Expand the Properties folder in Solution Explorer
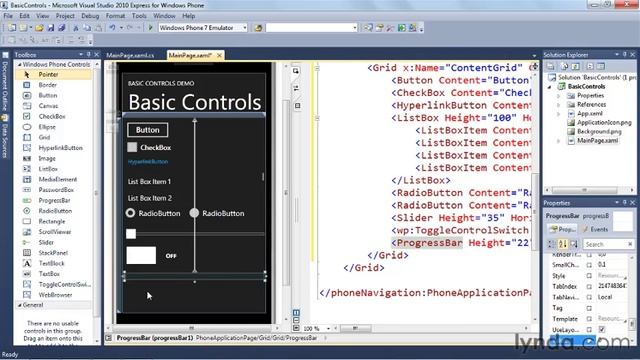 point(559,96)
